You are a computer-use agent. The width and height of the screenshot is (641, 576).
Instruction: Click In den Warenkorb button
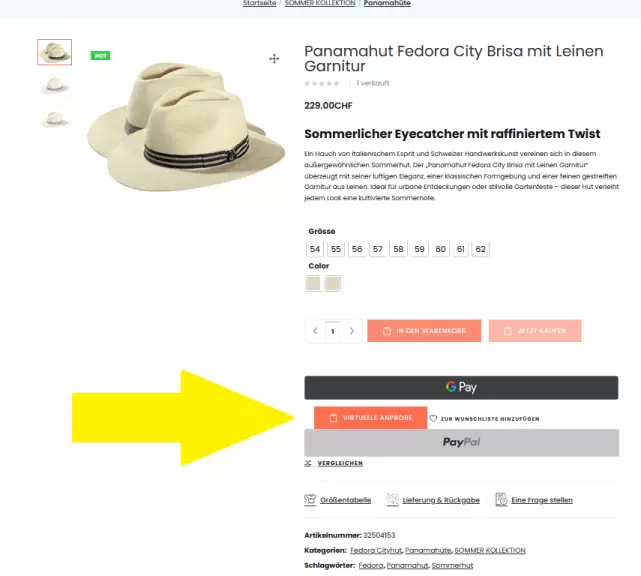[x=424, y=331]
